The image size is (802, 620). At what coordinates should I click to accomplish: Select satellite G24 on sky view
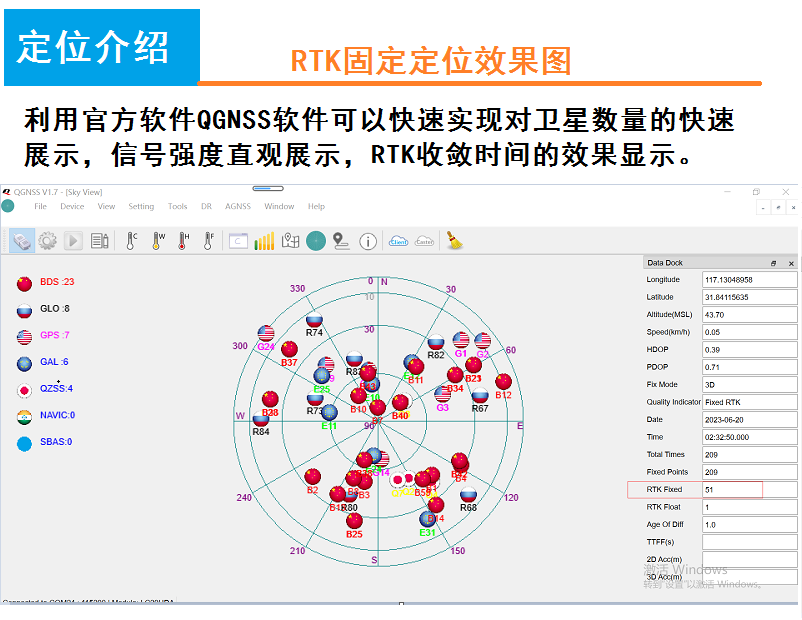click(266, 334)
